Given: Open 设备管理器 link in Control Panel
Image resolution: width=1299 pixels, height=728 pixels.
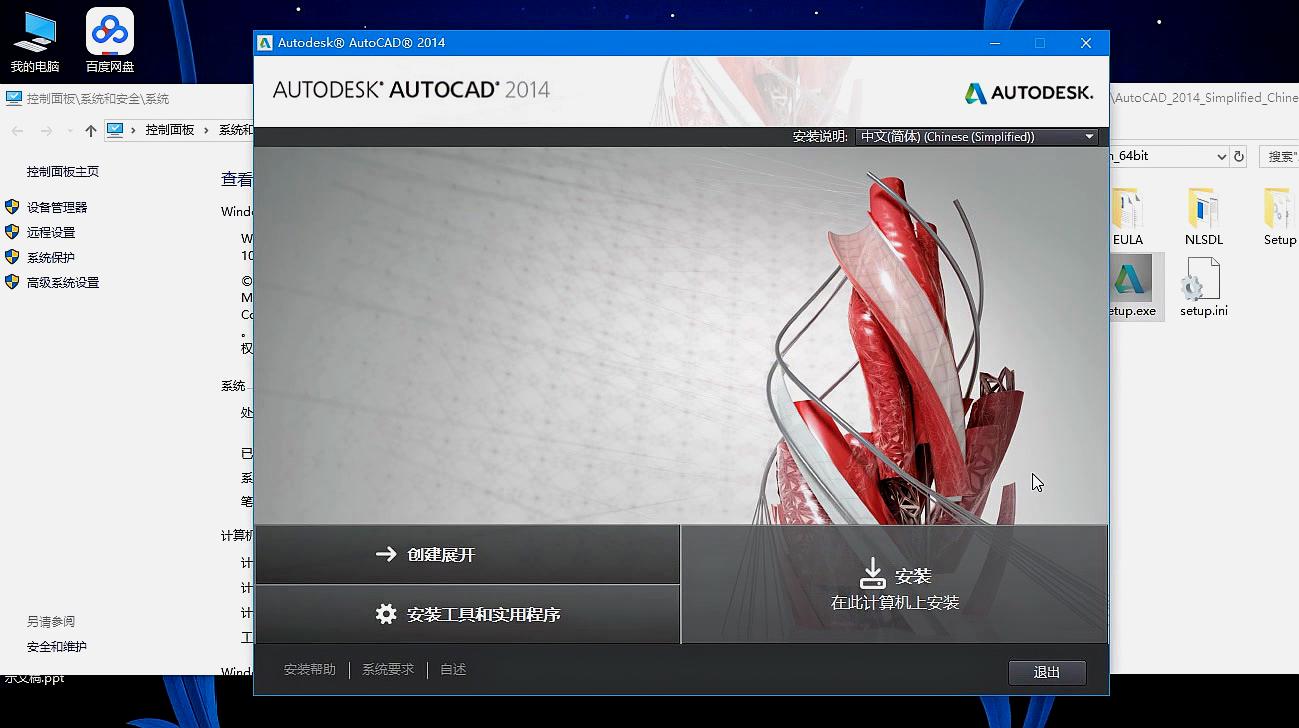Looking at the screenshot, I should pos(57,207).
